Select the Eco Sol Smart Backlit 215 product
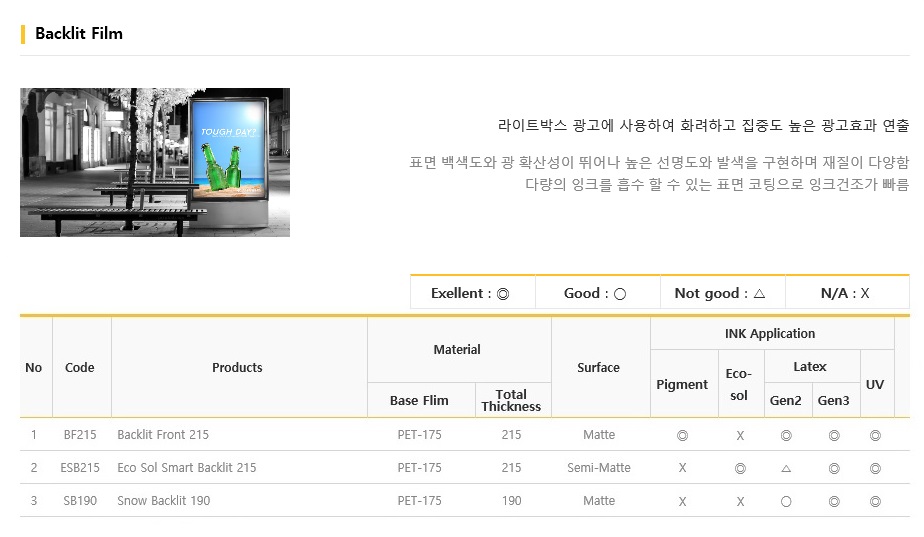 point(187,468)
